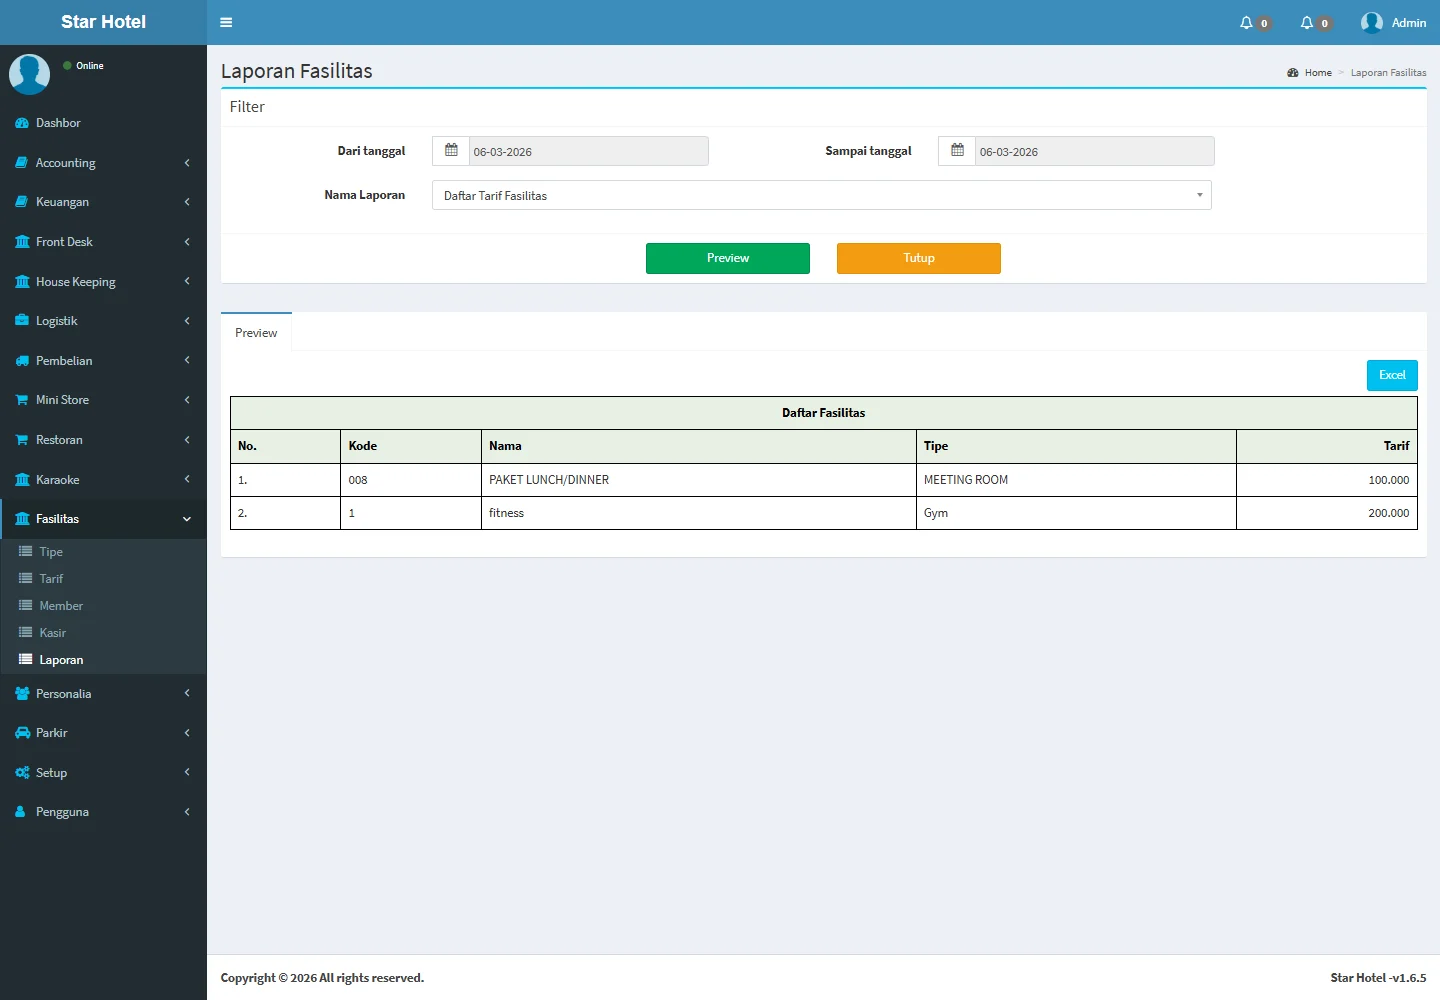Export the report with the Excel button
1440x1000 pixels.
pos(1391,375)
